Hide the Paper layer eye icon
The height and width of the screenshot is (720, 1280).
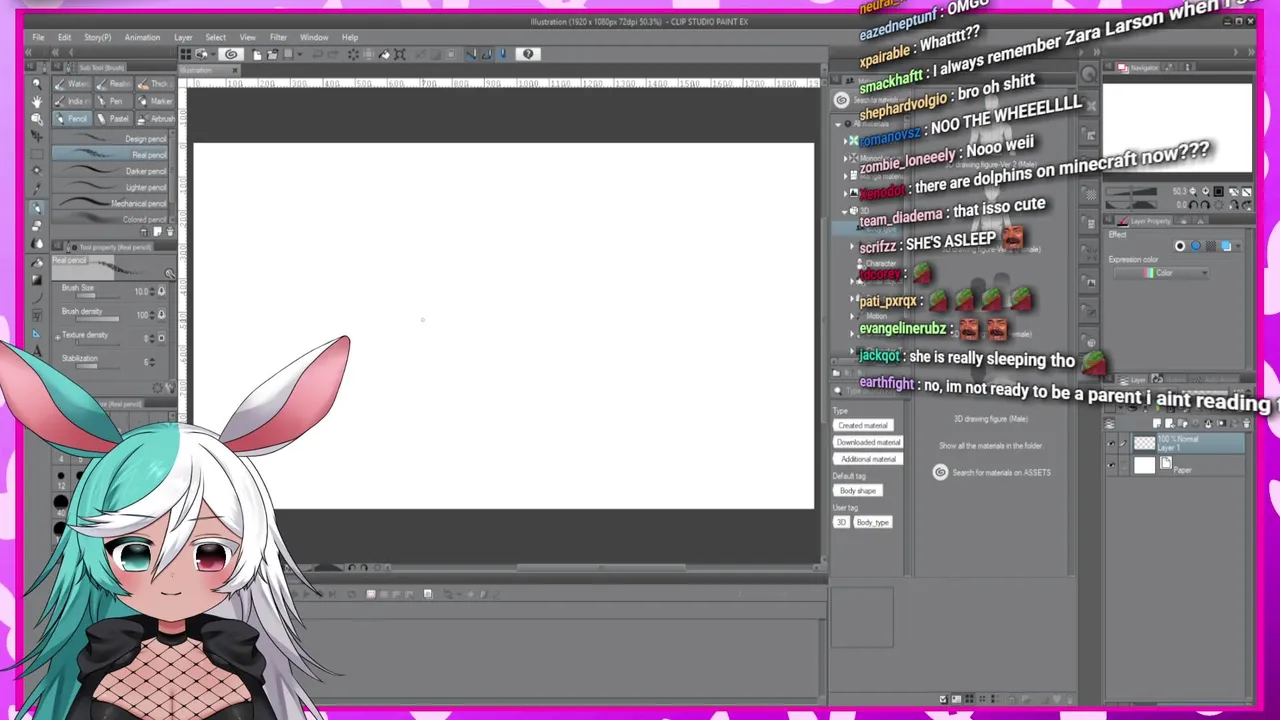[1111, 465]
